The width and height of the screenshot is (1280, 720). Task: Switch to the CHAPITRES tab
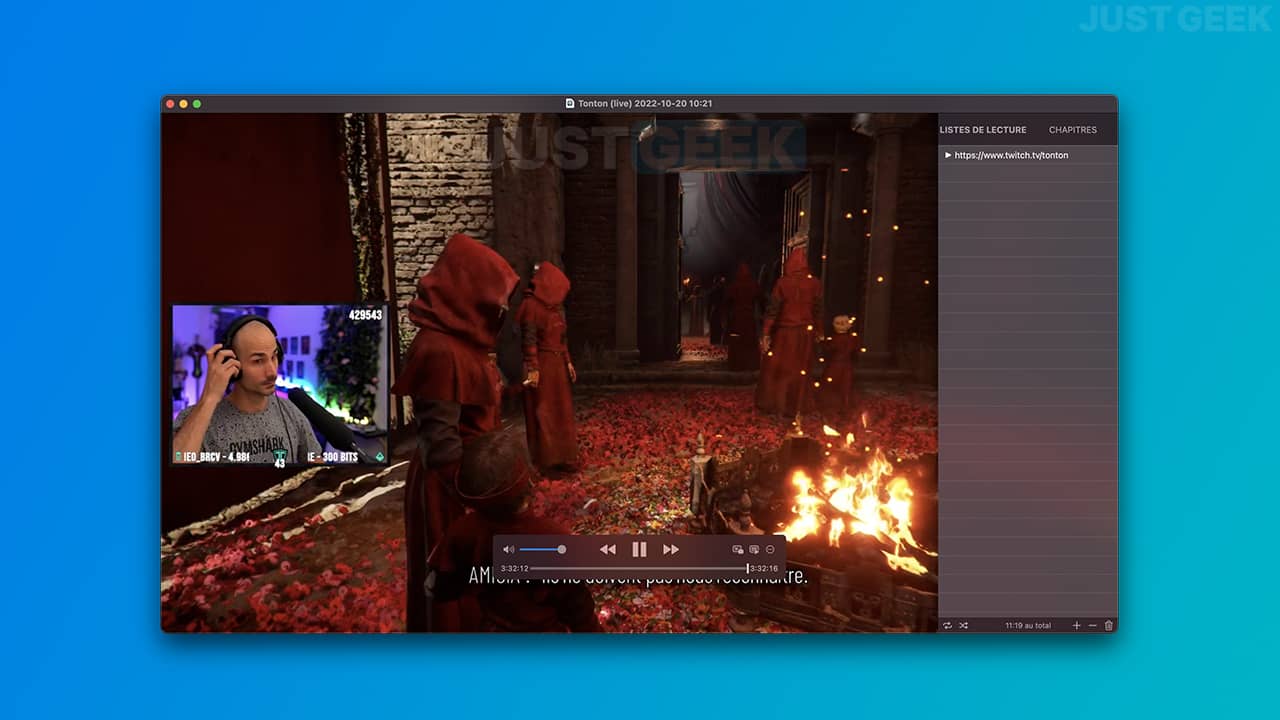(1073, 130)
